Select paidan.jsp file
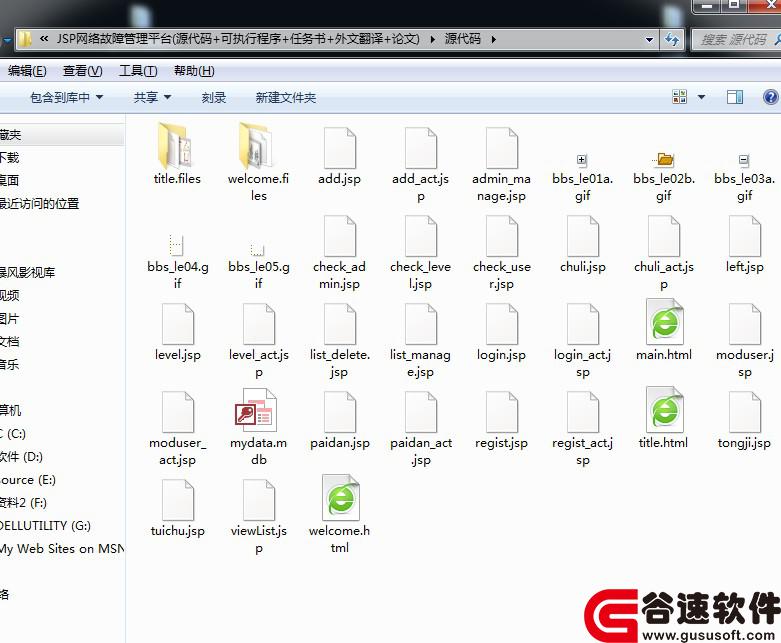Viewport: 781px width, 643px height. [340, 420]
